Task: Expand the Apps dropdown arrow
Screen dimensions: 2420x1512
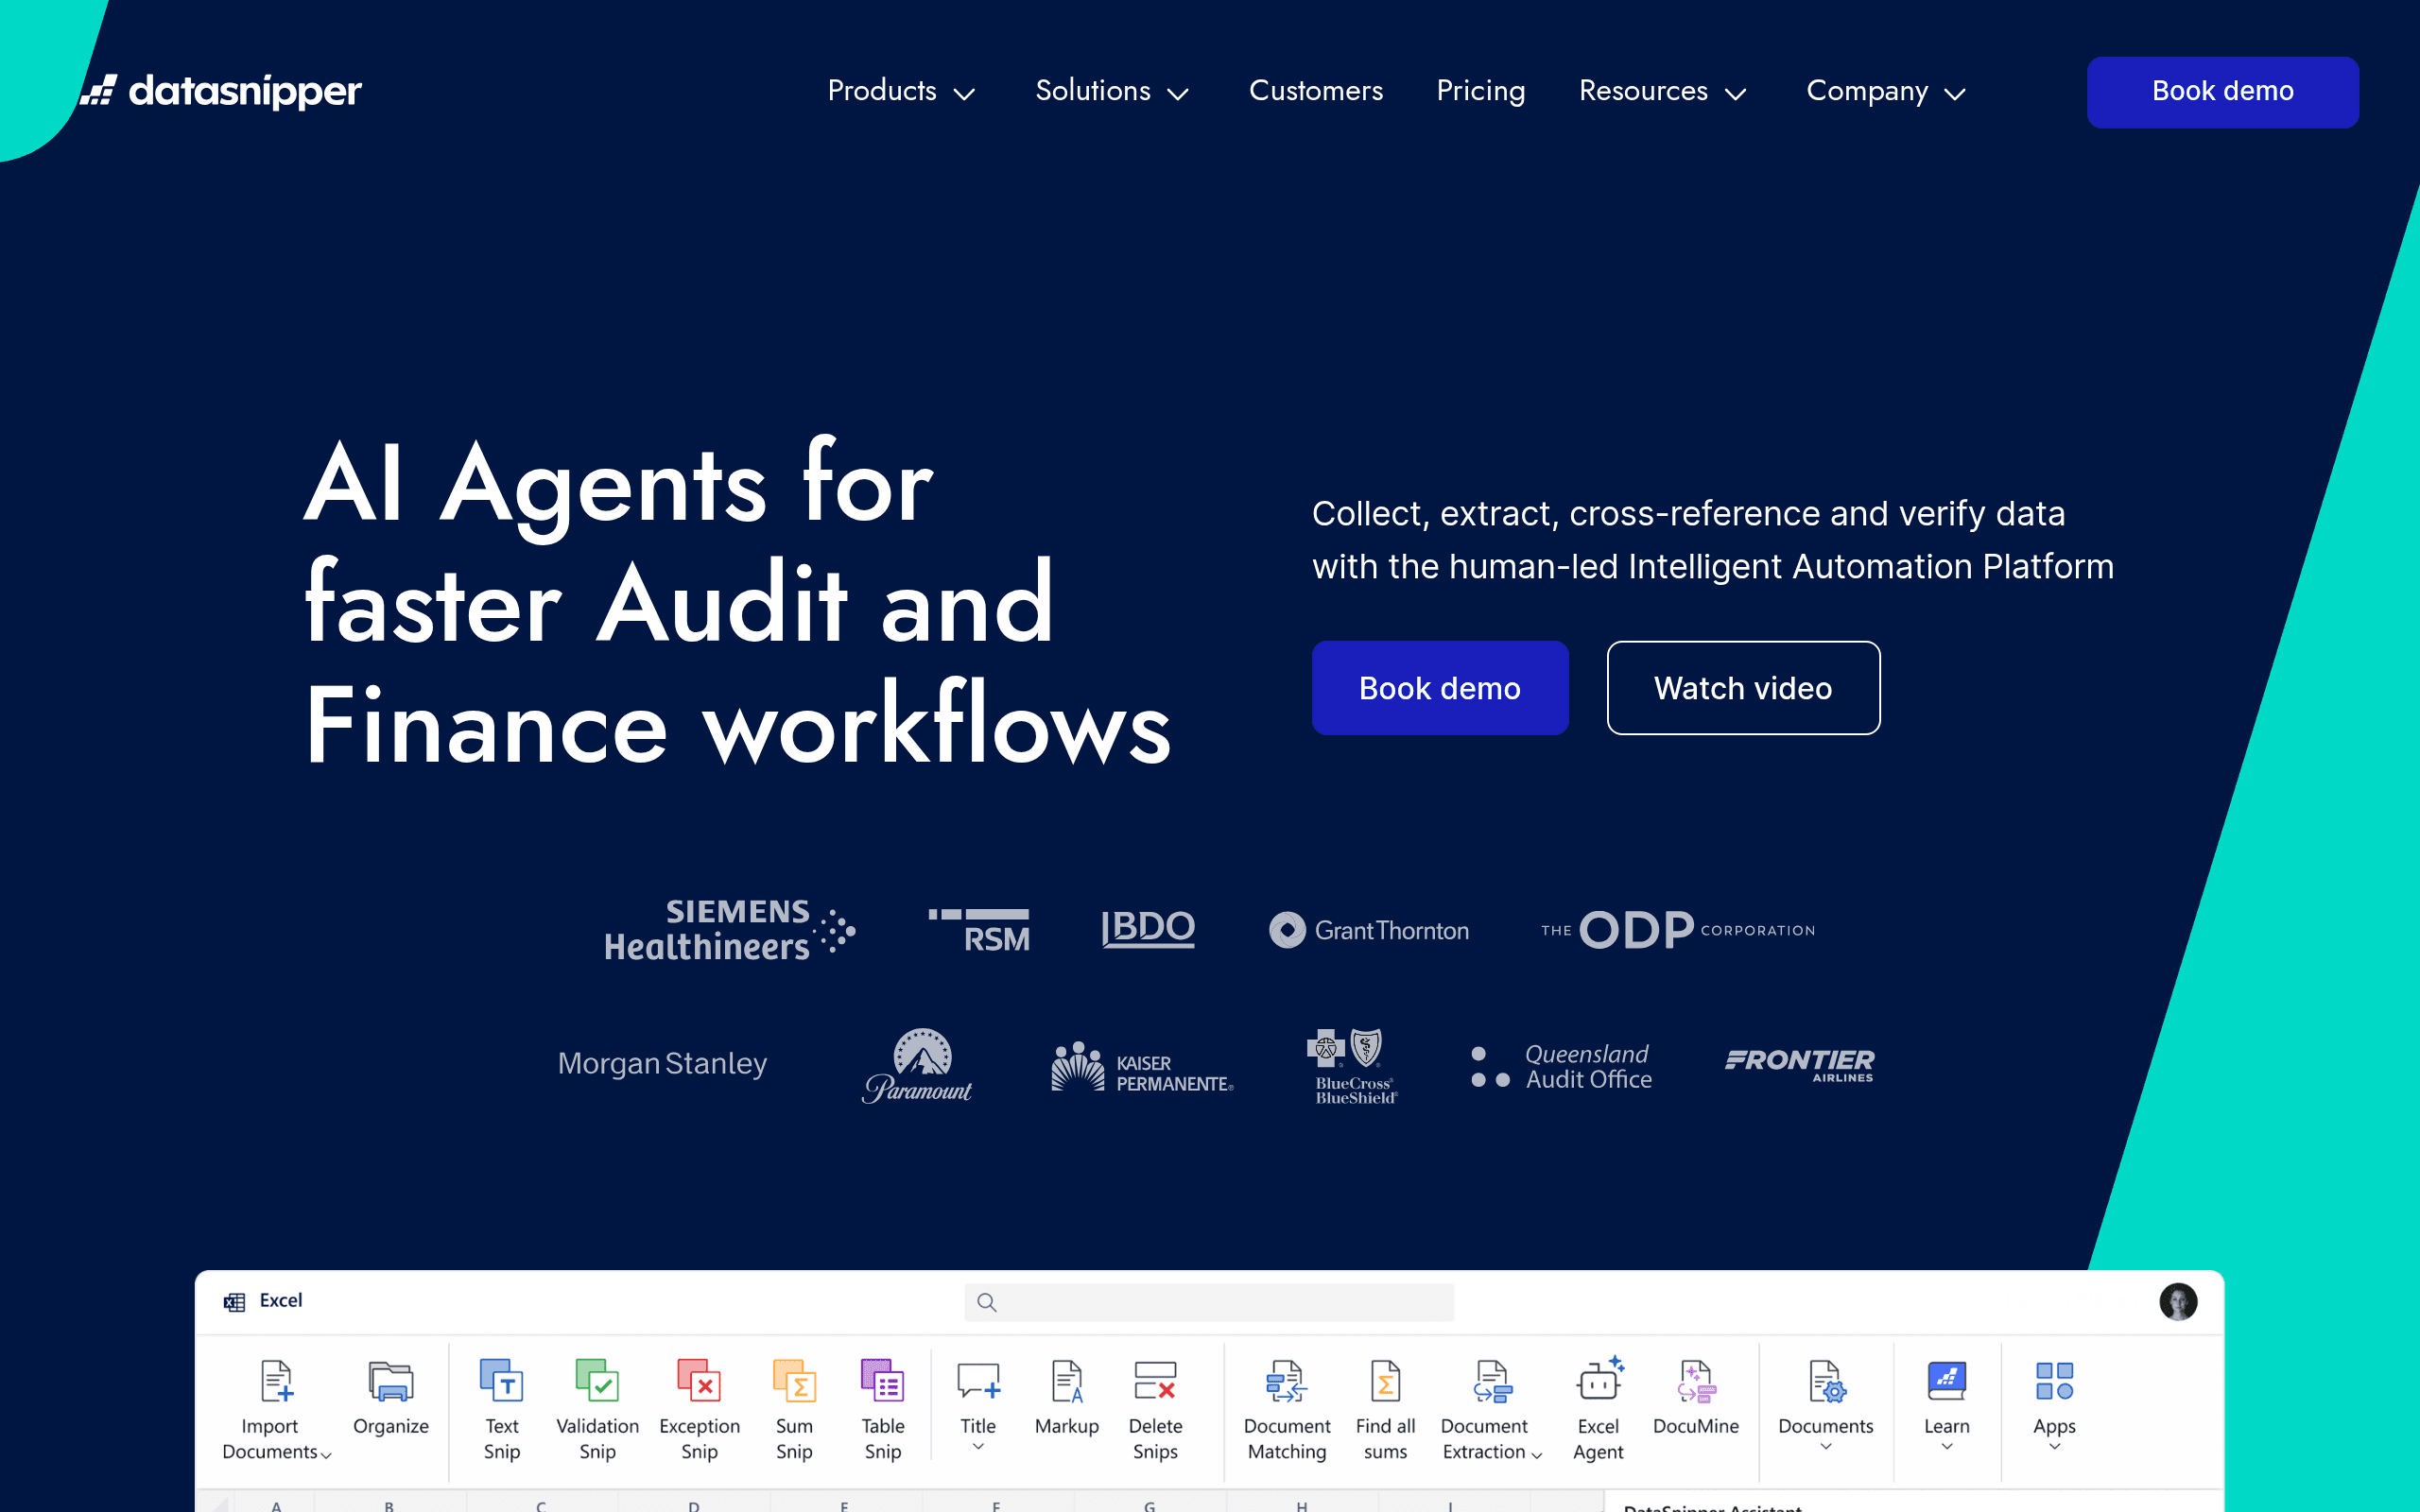Action: [2054, 1446]
